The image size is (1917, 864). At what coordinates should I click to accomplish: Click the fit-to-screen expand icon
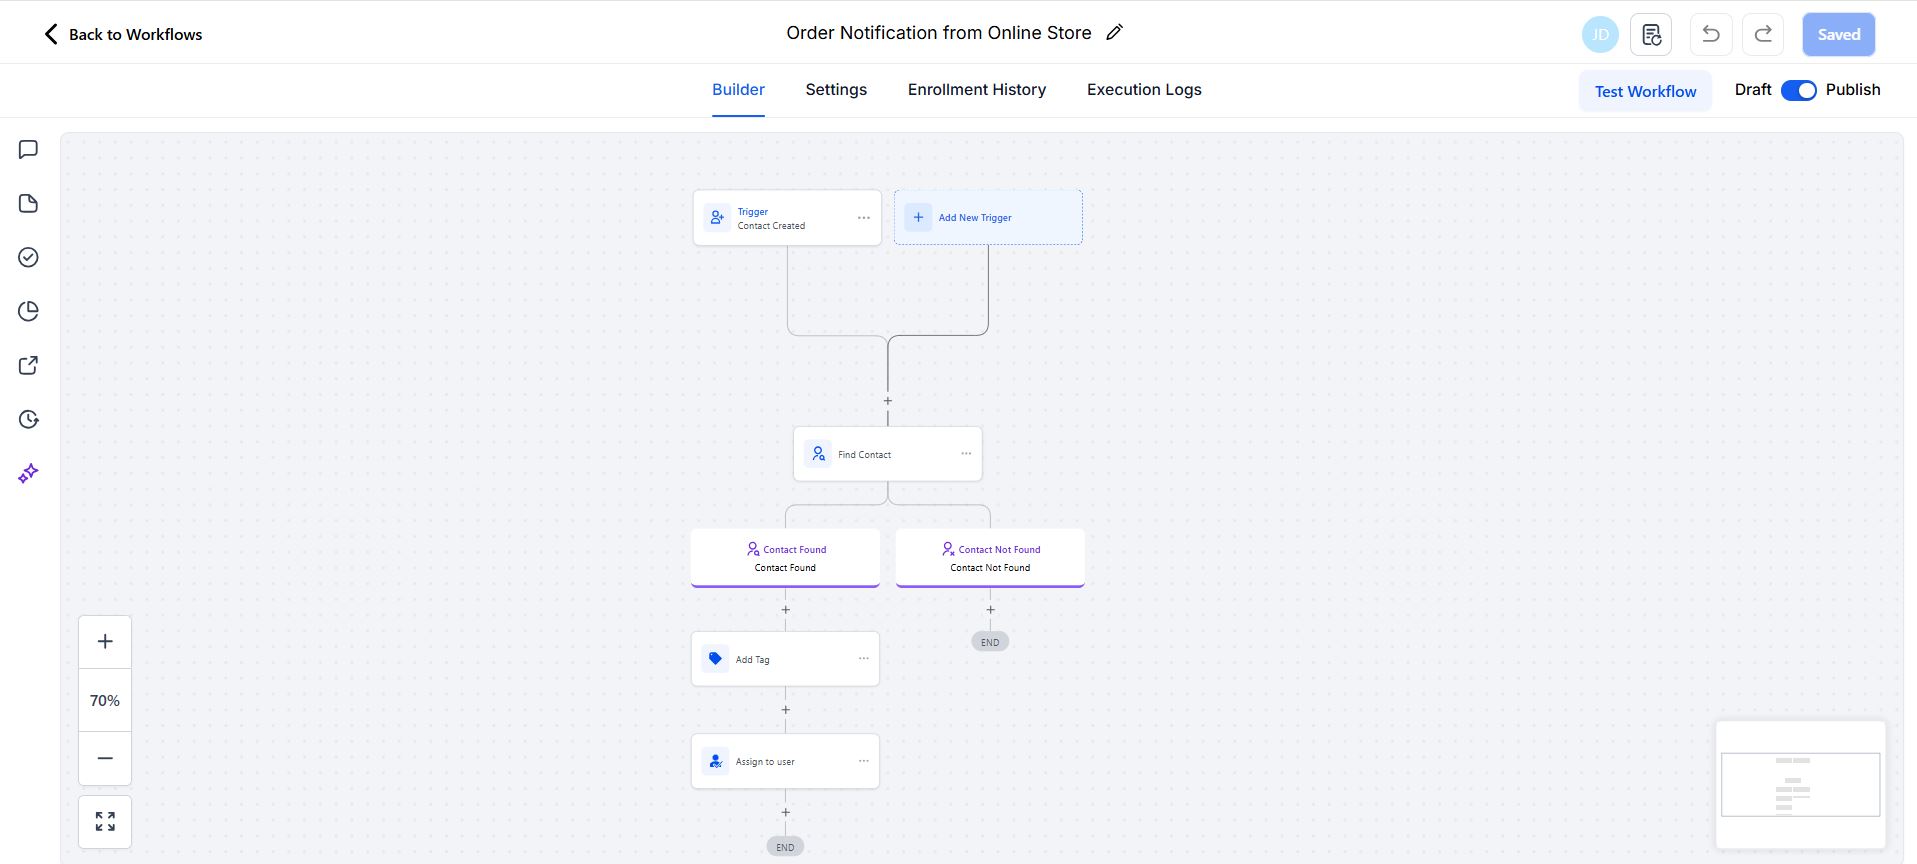click(x=105, y=821)
